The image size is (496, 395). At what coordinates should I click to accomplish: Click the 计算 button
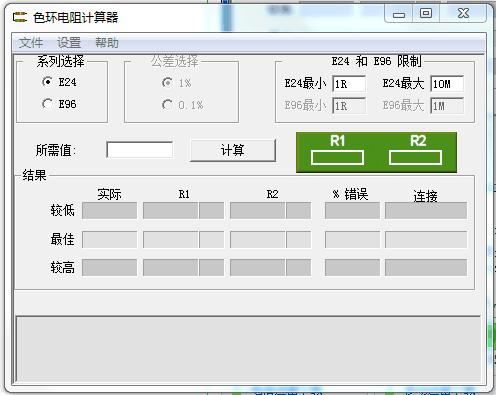point(233,150)
